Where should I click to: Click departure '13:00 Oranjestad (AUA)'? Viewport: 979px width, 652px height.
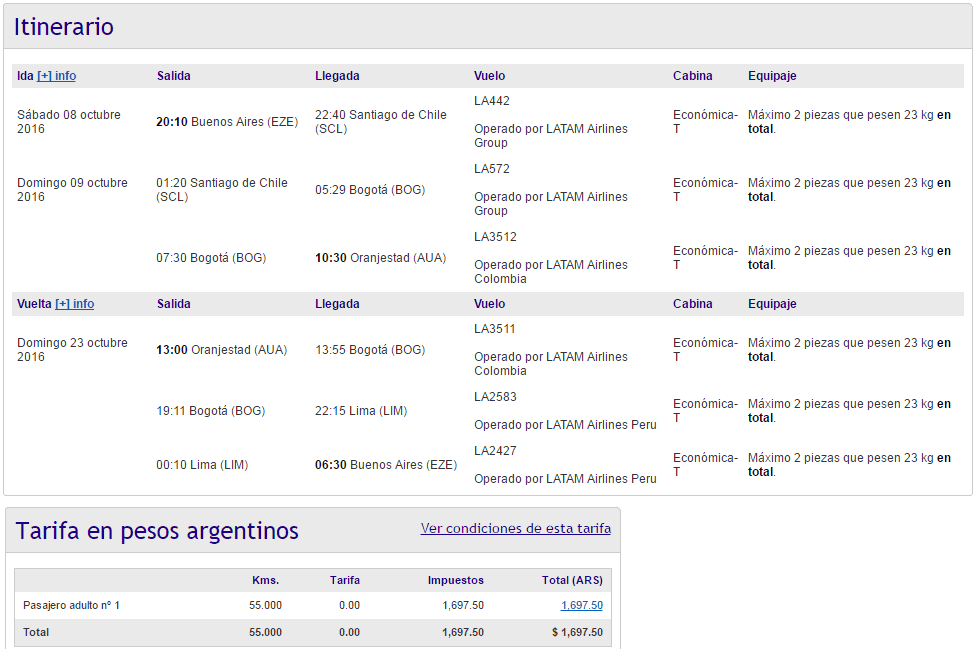click(222, 350)
